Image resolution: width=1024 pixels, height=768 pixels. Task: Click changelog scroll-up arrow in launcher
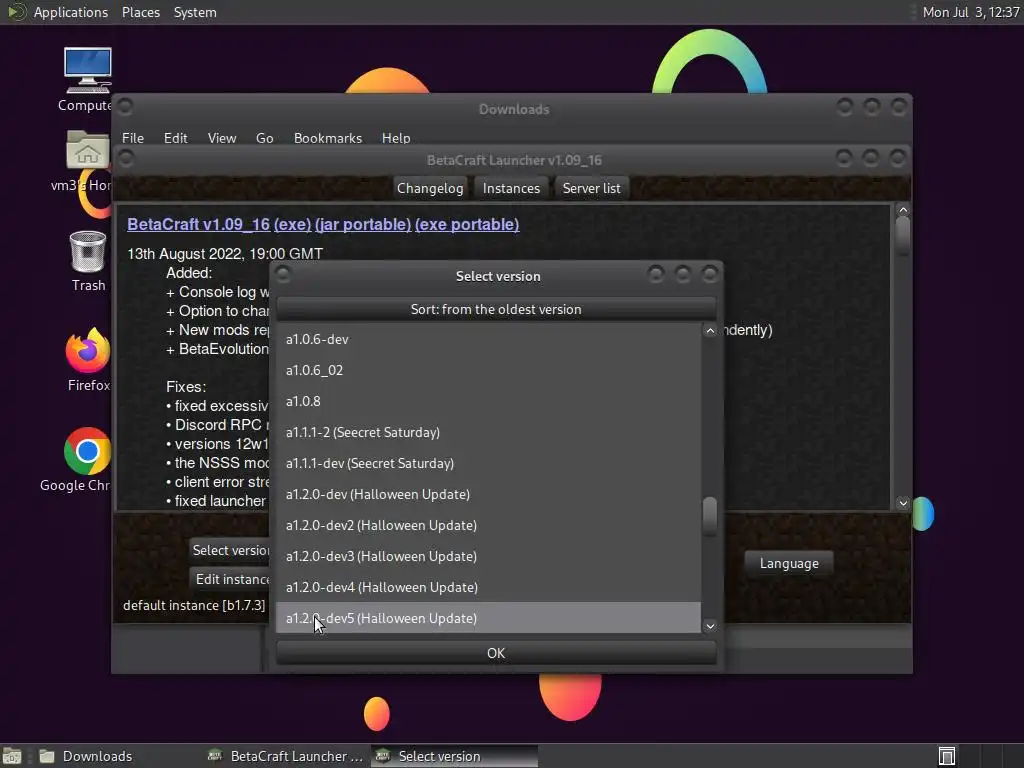pyautogui.click(x=903, y=210)
